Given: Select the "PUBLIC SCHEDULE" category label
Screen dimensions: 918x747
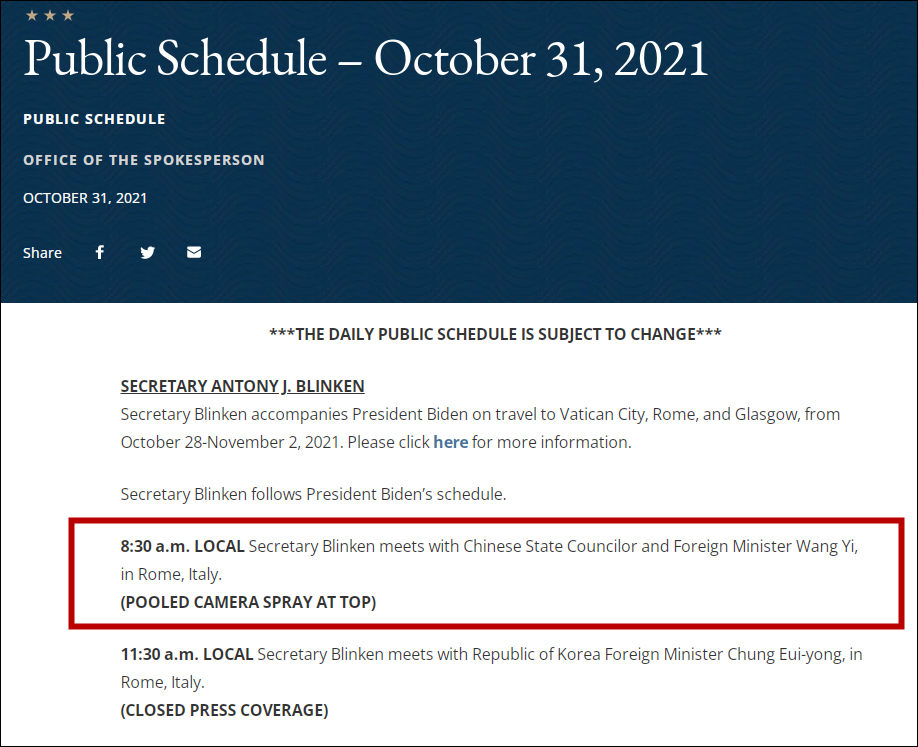Looking at the screenshot, I should [94, 119].
